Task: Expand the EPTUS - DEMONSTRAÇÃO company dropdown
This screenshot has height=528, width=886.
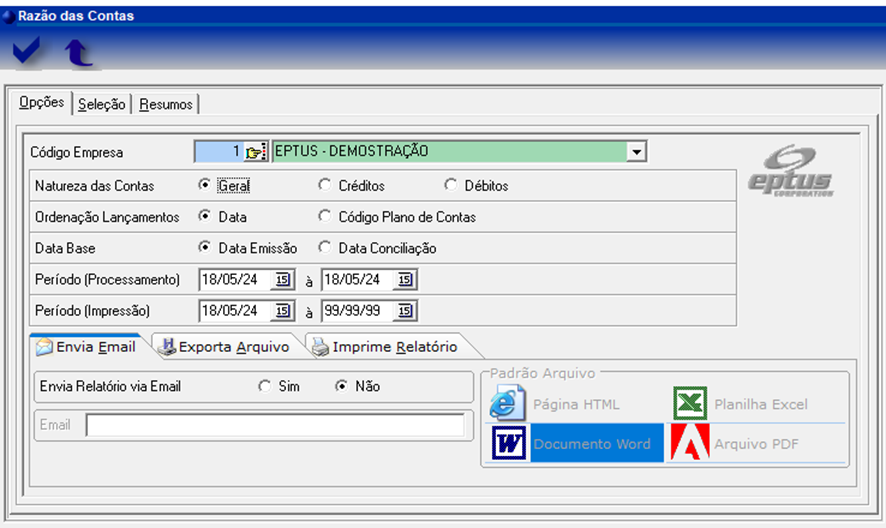Action: pyautogui.click(x=634, y=152)
